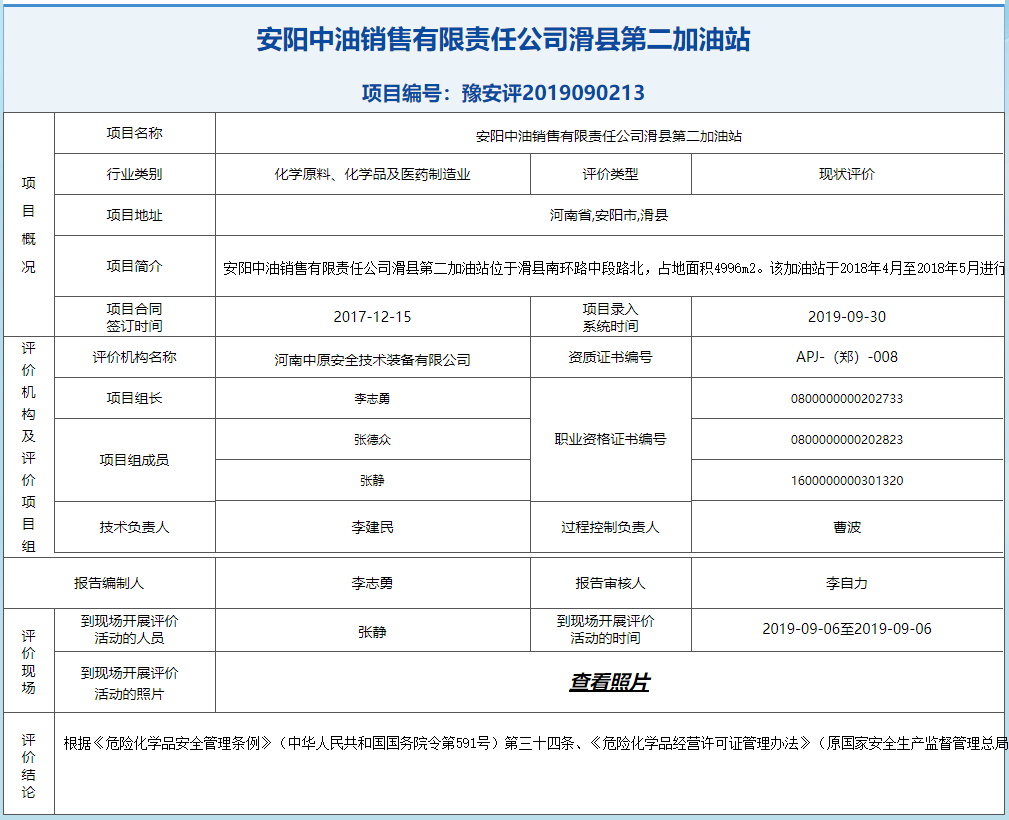Click the 资质证书编号 label
This screenshot has height=820, width=1009.
611,357
